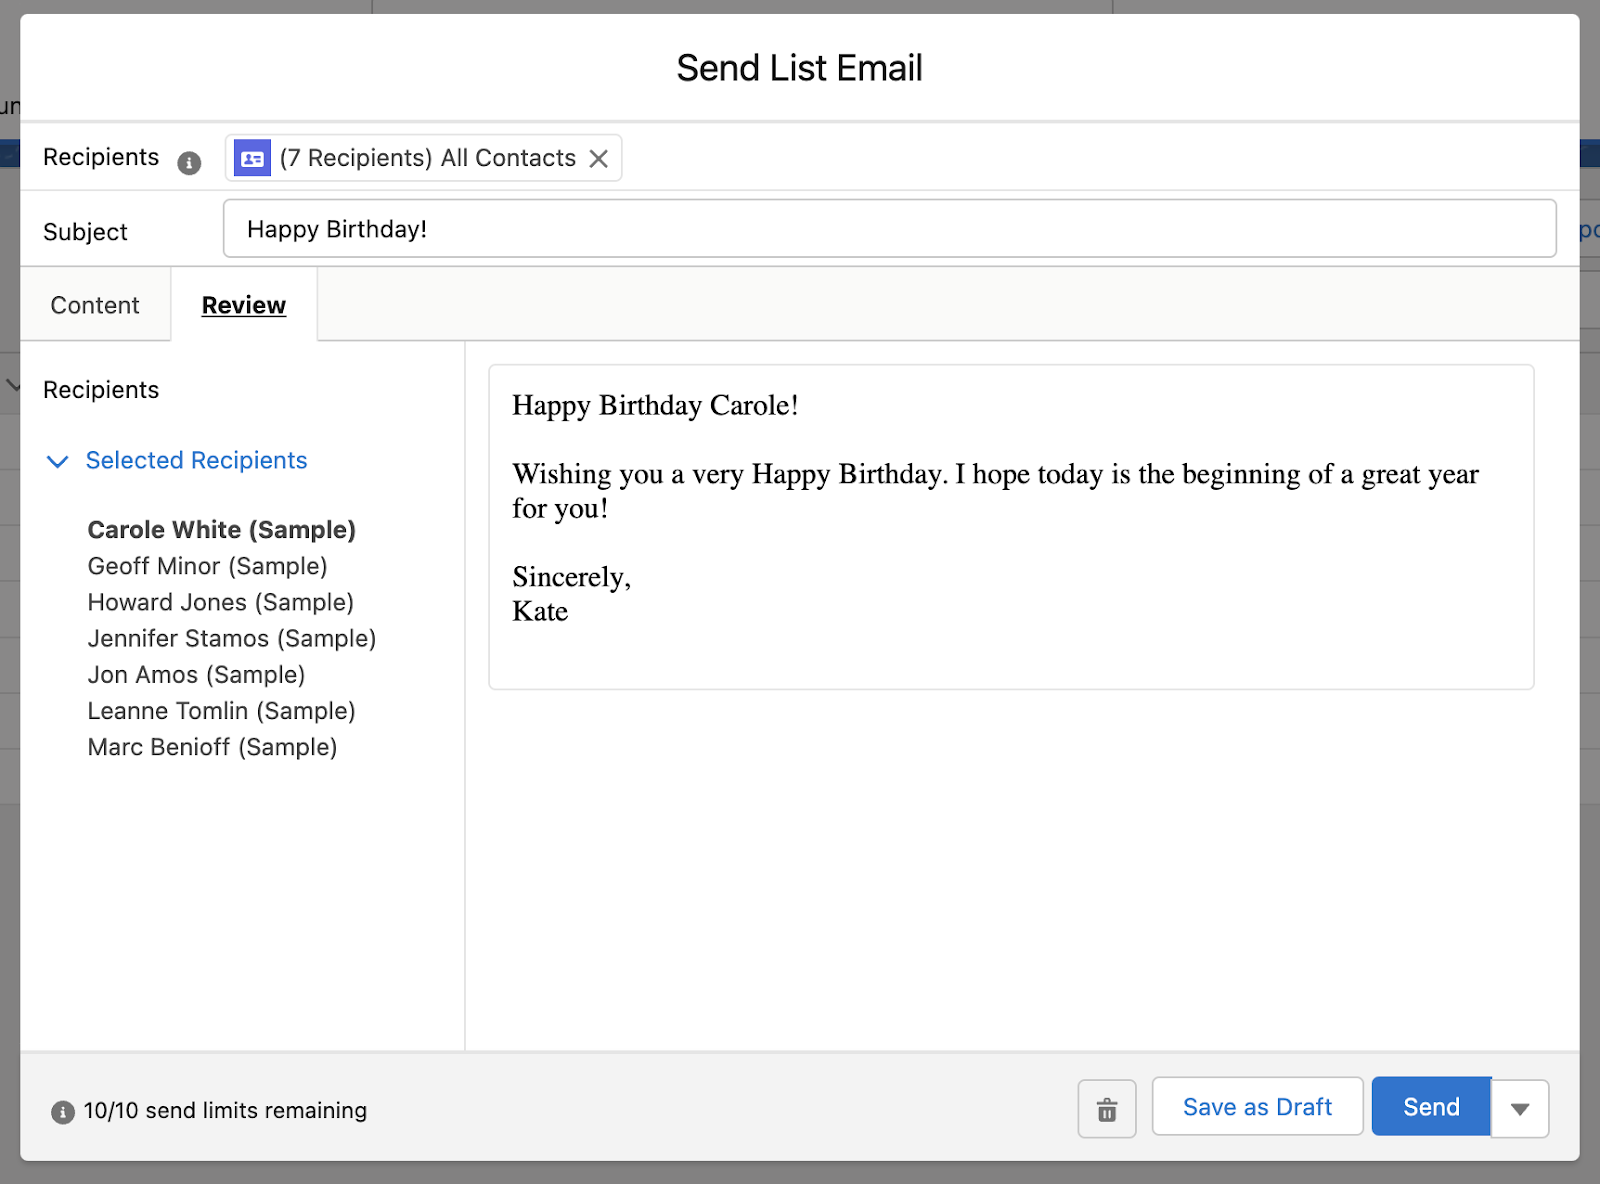Select recipient Jennifer Stamos (Sample)
The height and width of the screenshot is (1184, 1600).
click(x=232, y=638)
